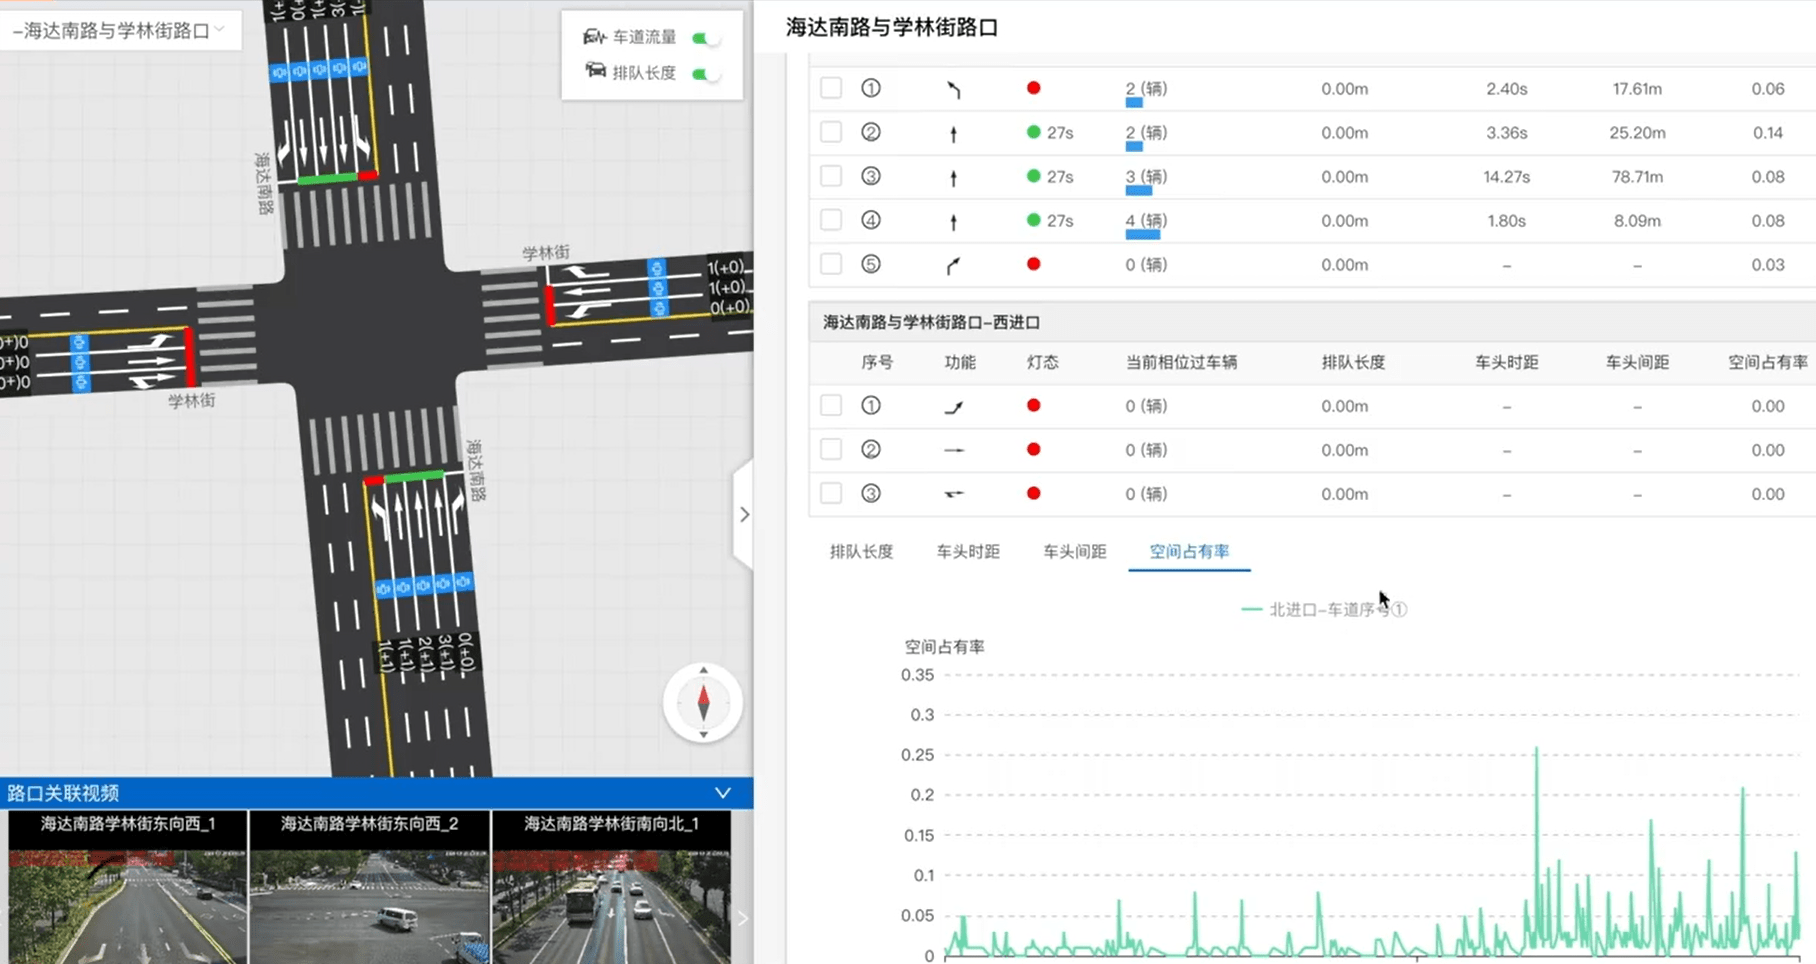Click the green light status dot for lane 2
The width and height of the screenshot is (1816, 964).
point(1033,132)
